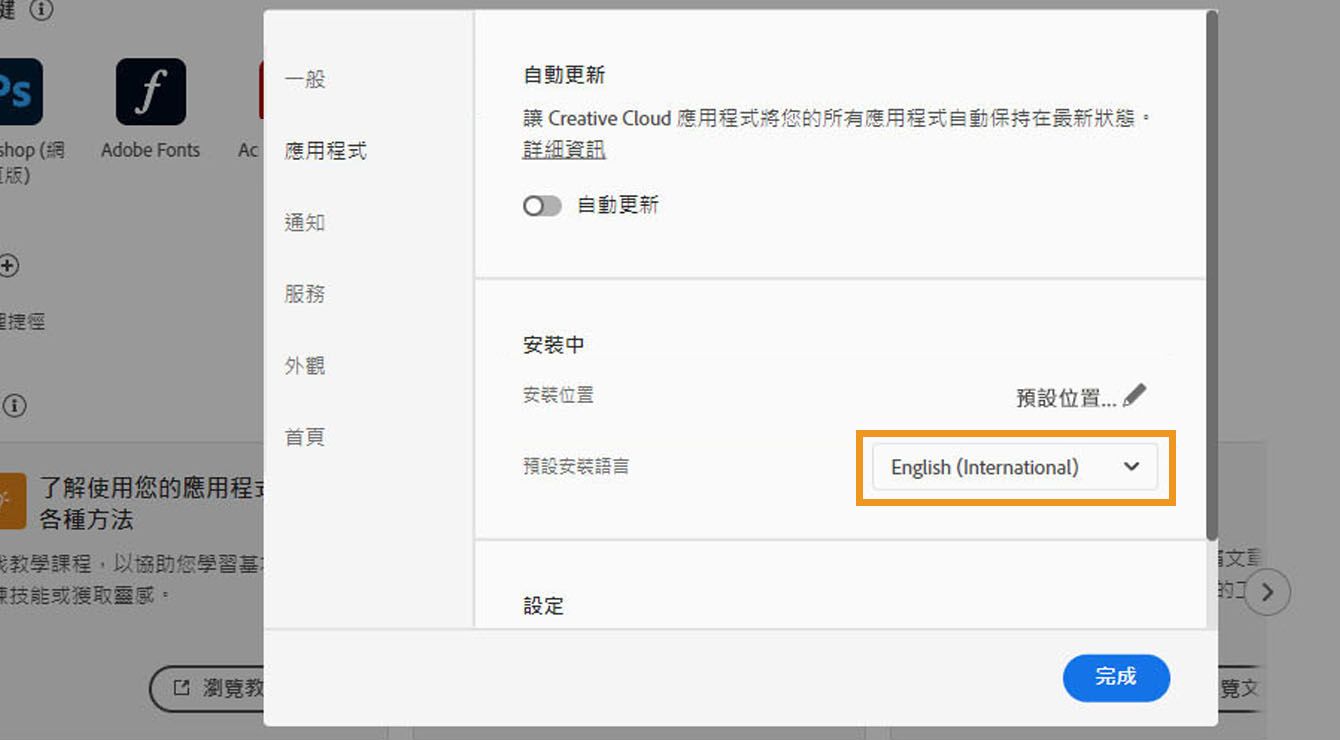Open the English (International) language dropdown
The height and width of the screenshot is (740, 1340).
click(1014, 466)
